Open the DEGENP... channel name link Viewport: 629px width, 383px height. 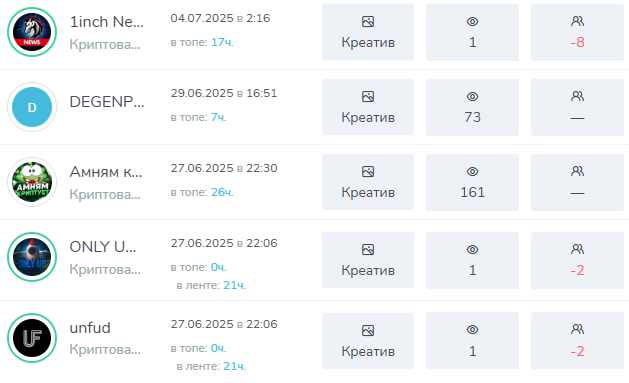pos(107,102)
